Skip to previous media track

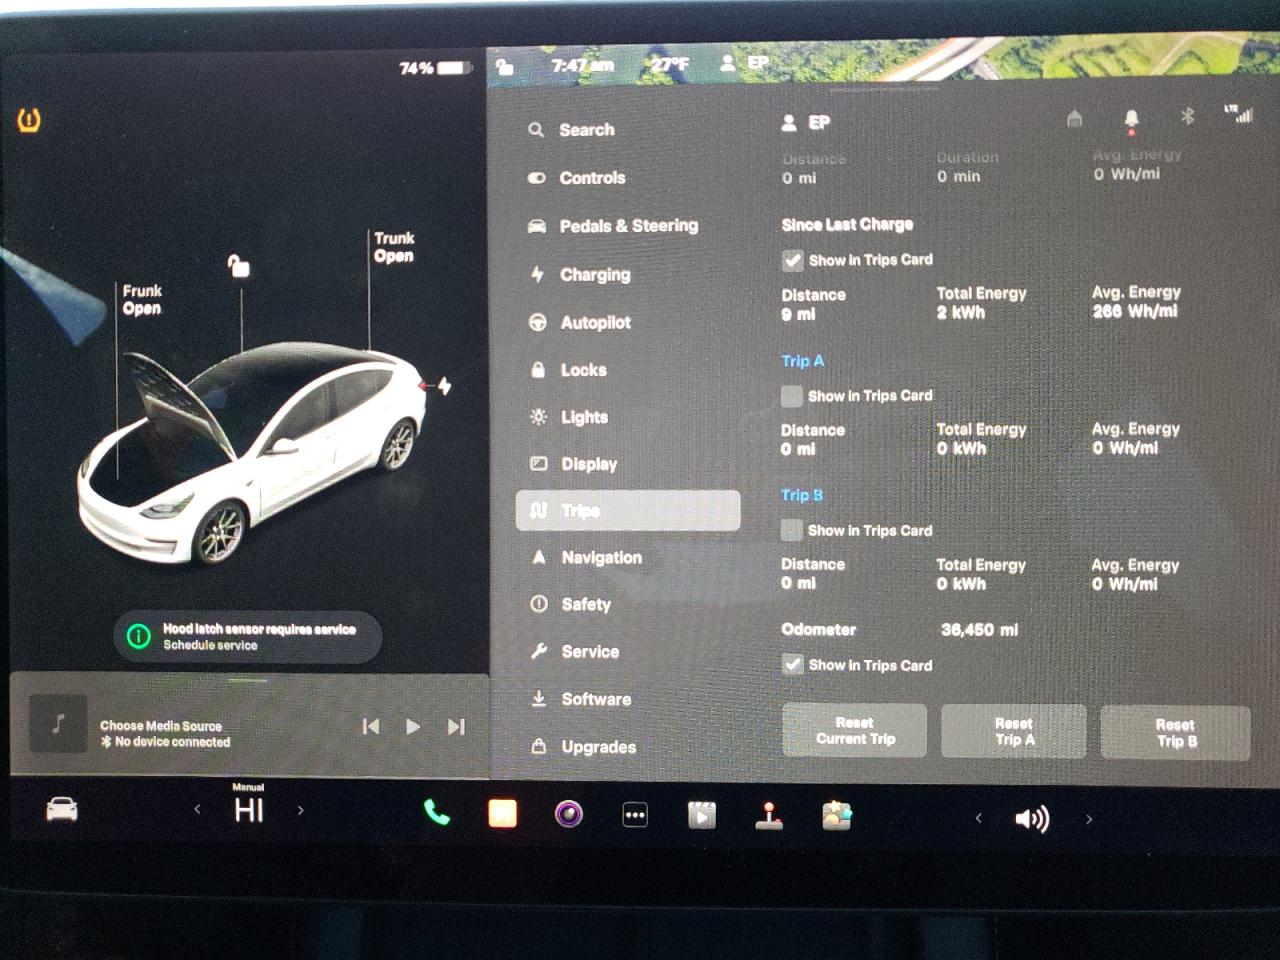[371, 727]
